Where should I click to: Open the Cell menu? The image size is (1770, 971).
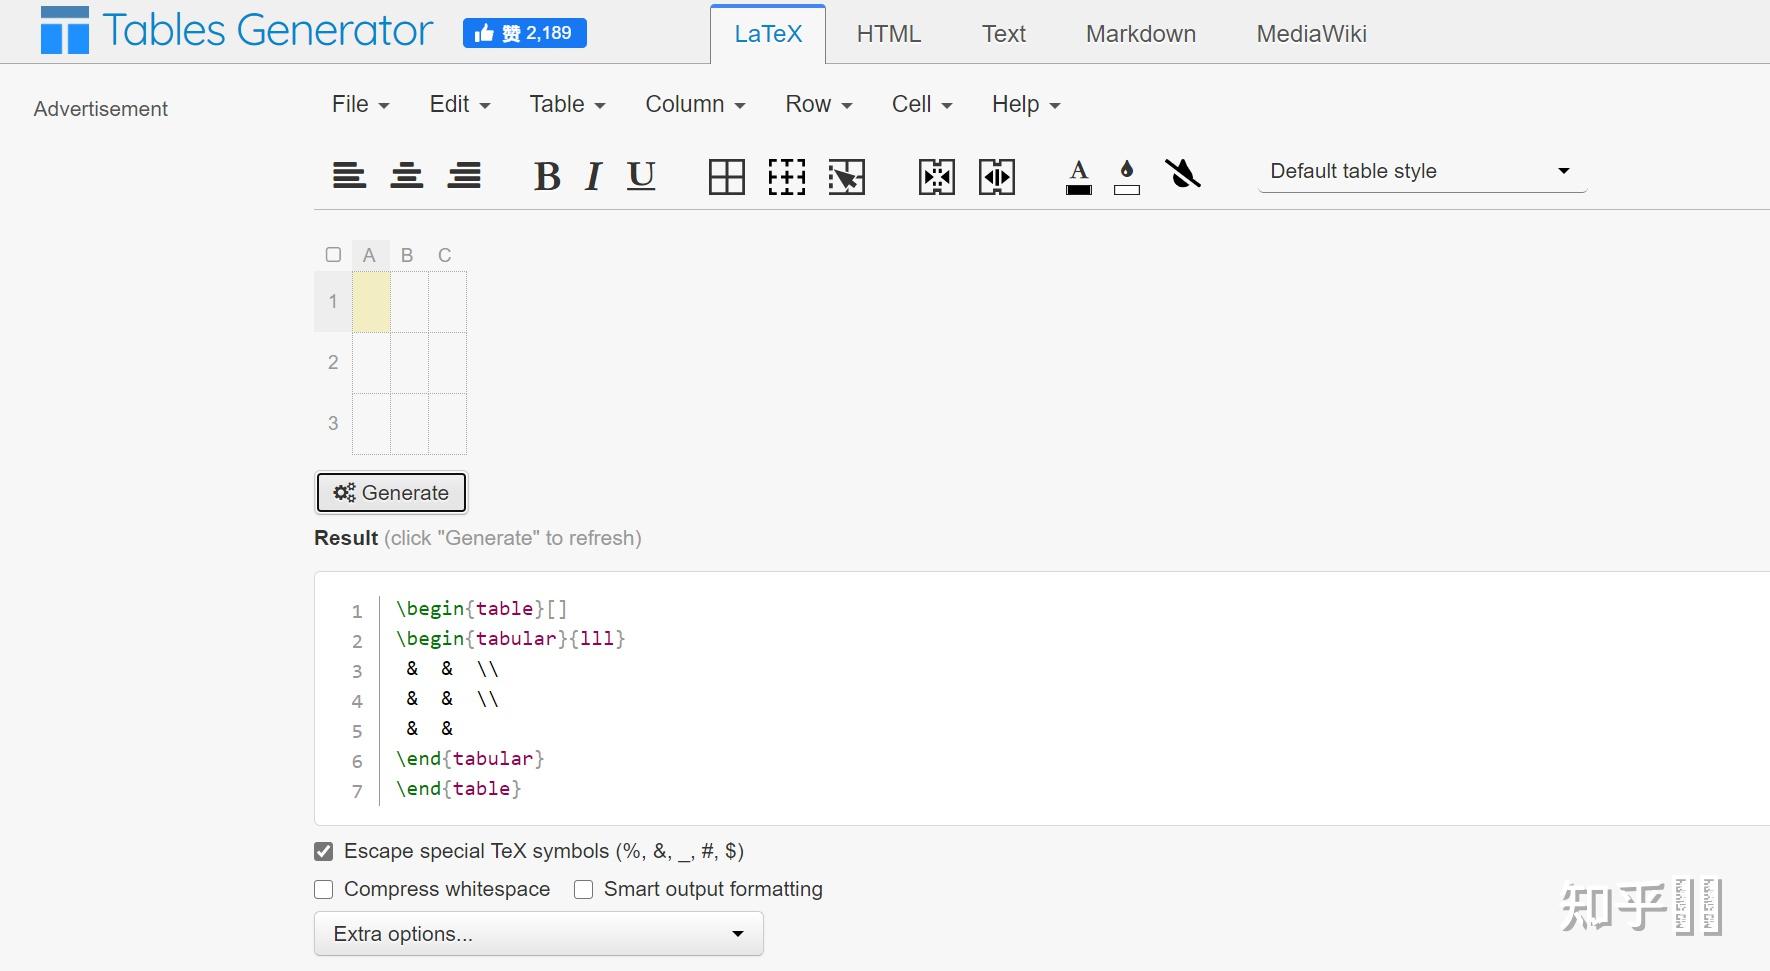tap(922, 104)
